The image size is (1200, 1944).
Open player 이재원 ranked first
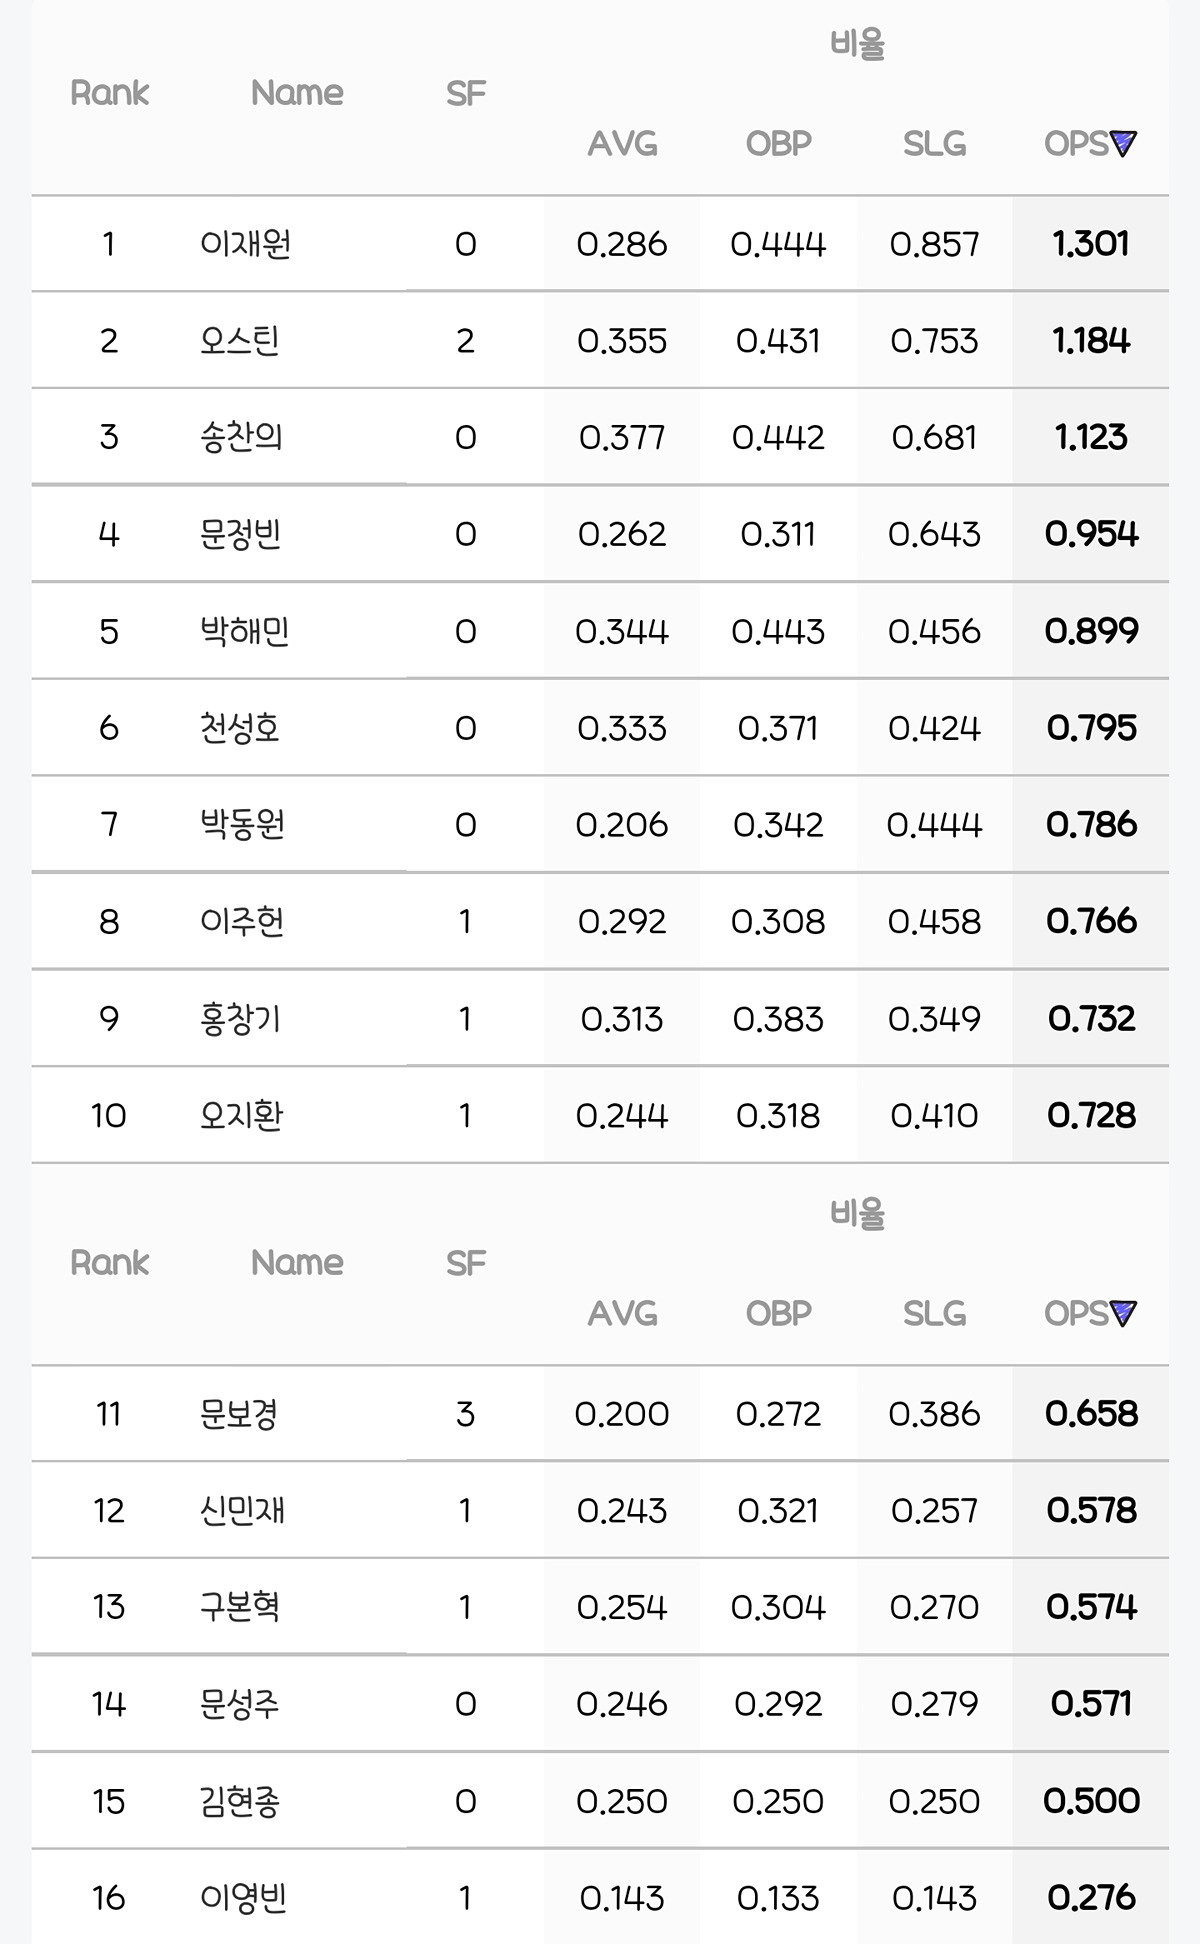coord(245,244)
